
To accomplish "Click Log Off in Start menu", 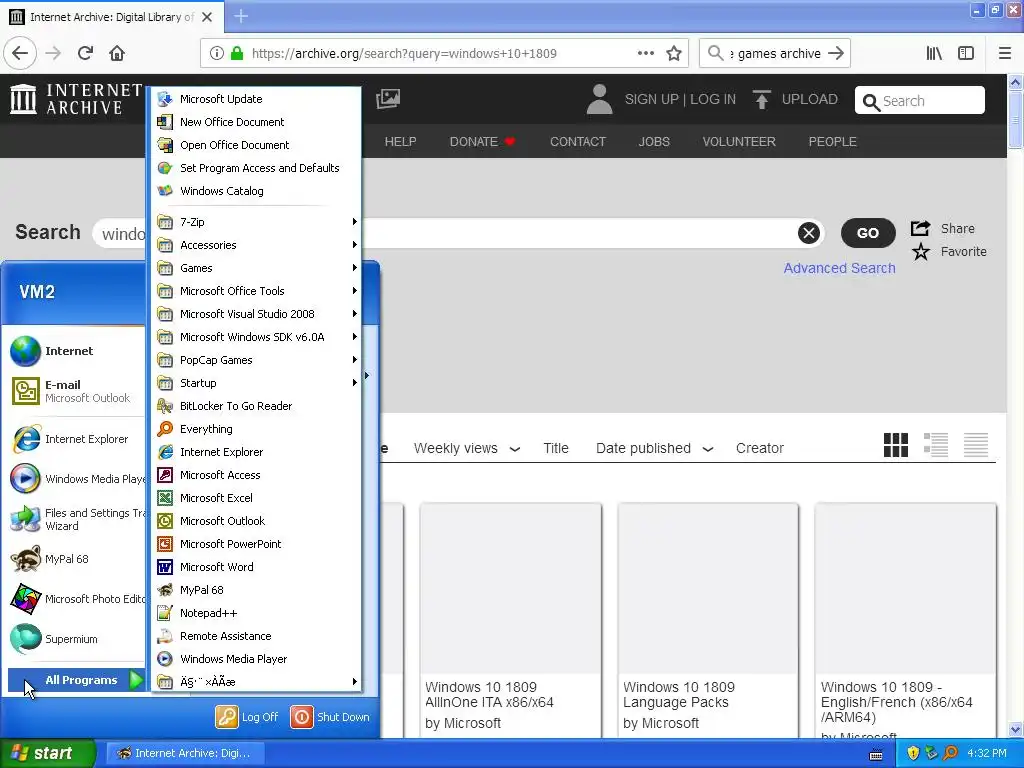I will tap(247, 716).
